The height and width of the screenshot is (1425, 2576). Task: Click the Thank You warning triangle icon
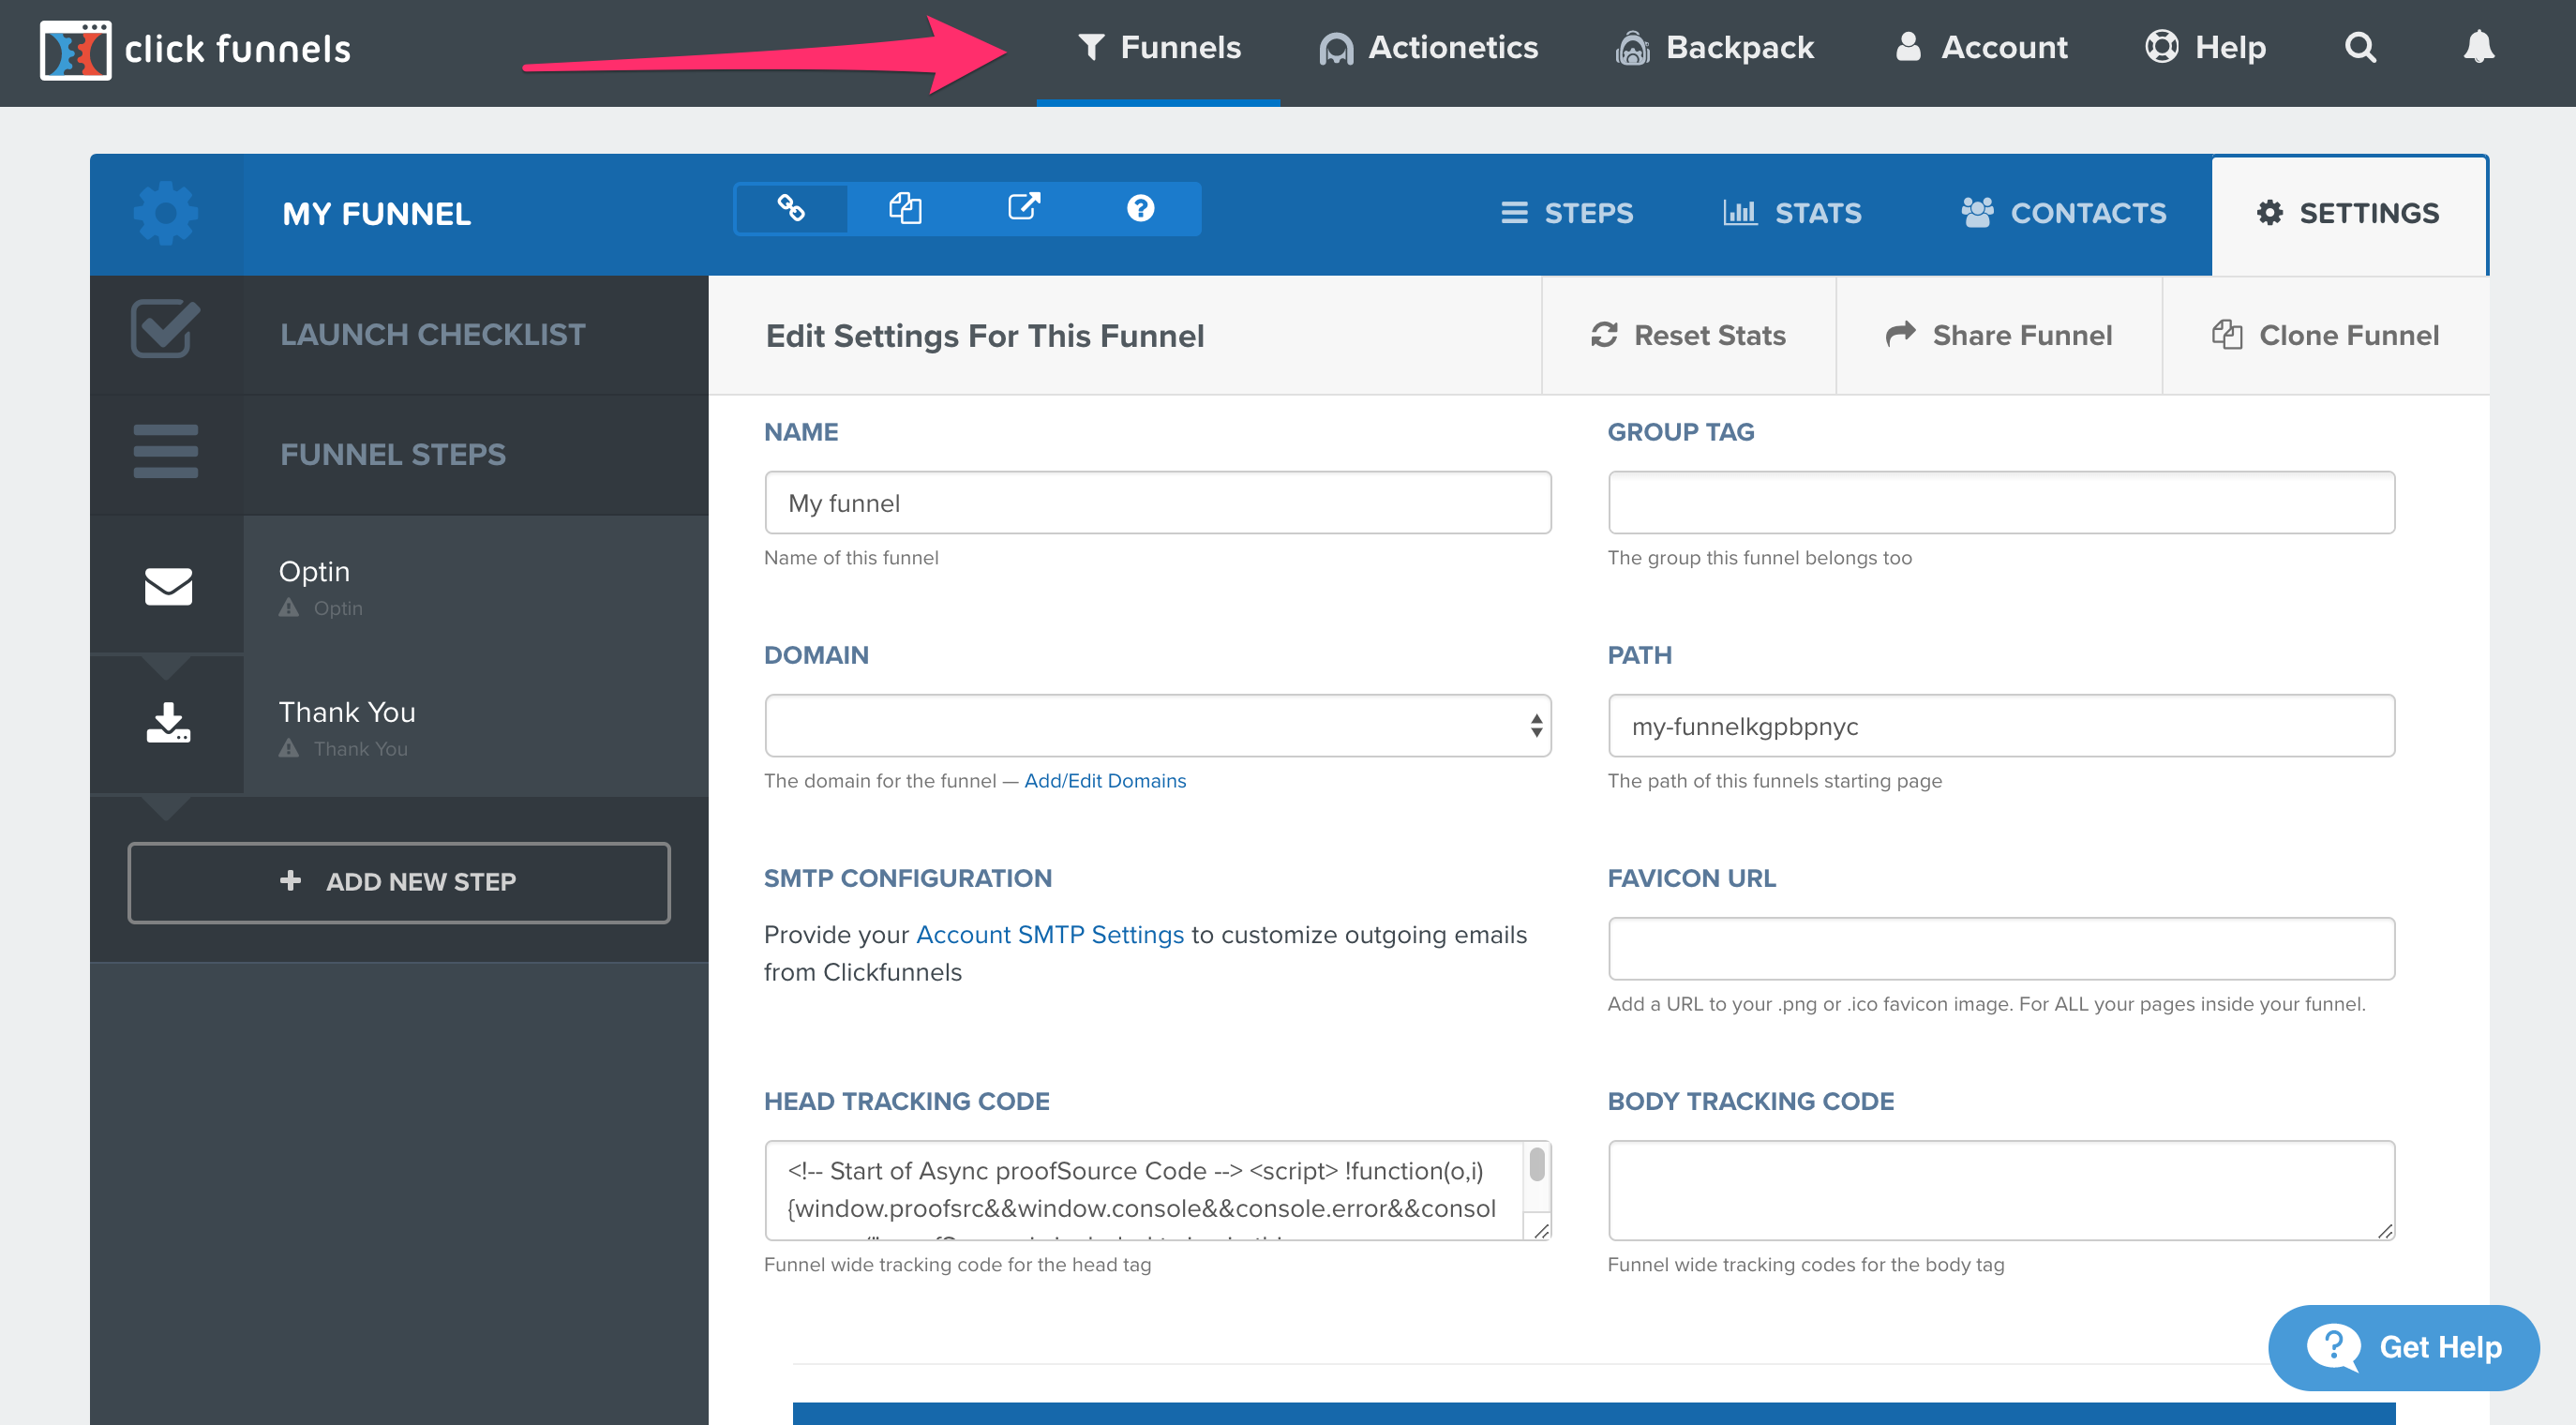tap(289, 748)
